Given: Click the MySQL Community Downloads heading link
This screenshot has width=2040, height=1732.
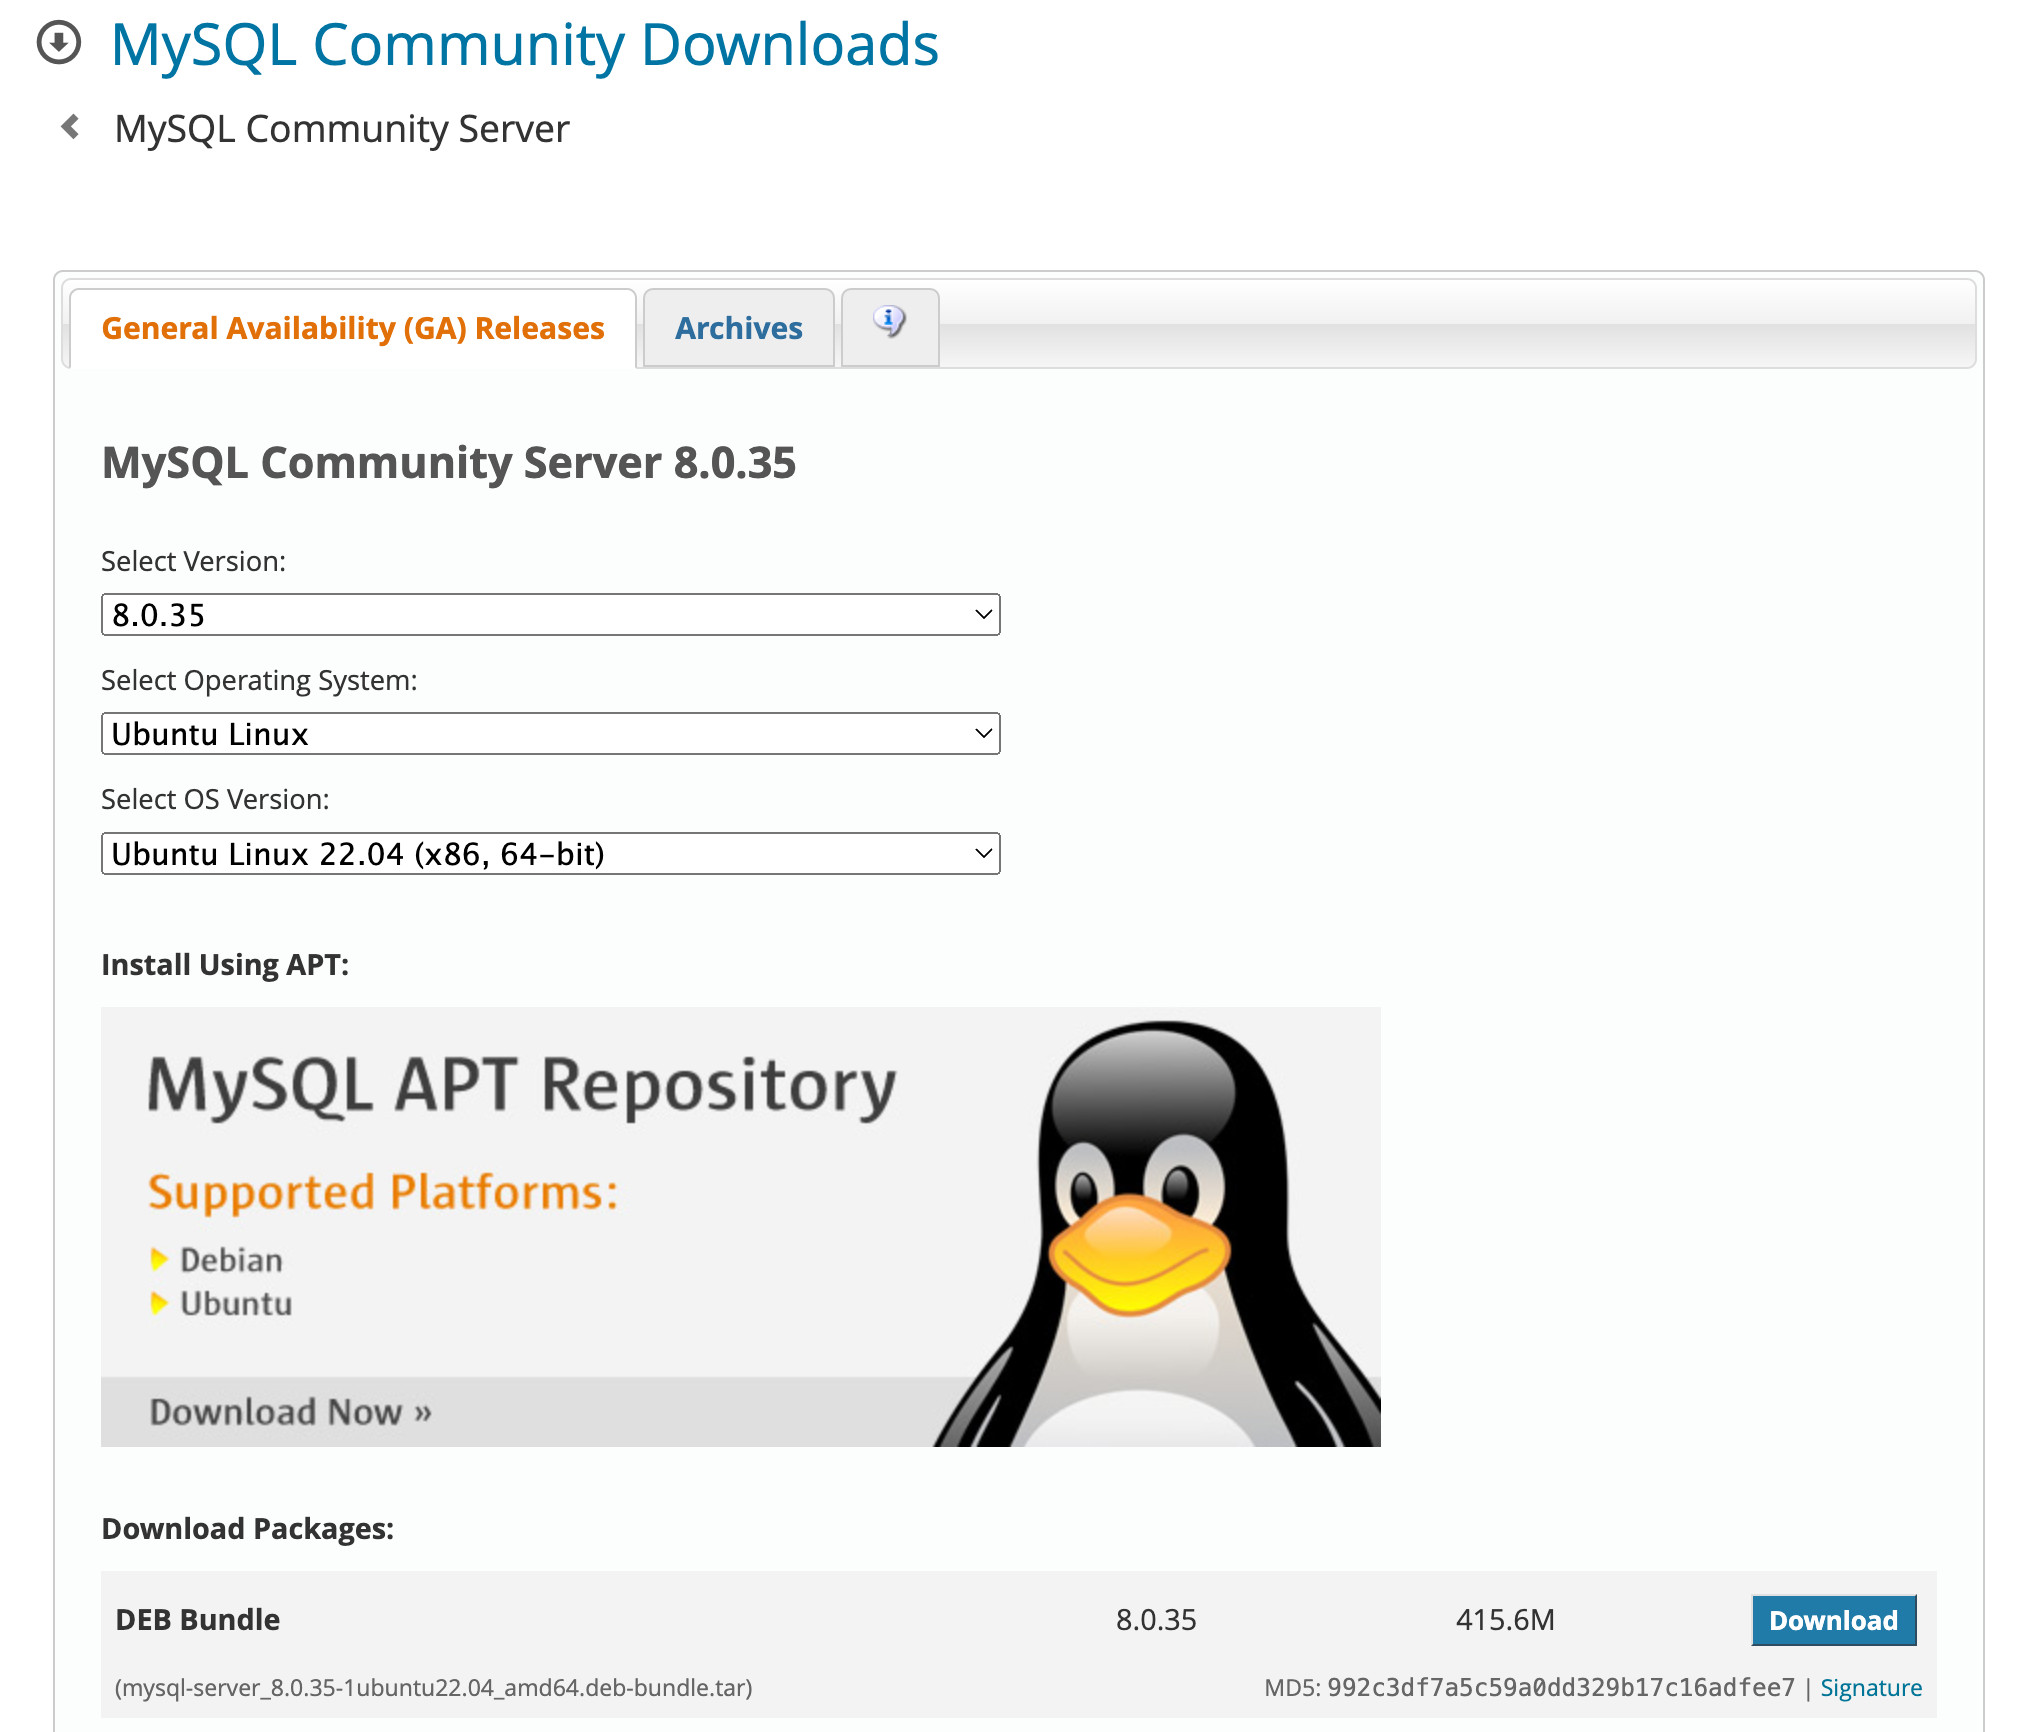Looking at the screenshot, I should pos(524,45).
